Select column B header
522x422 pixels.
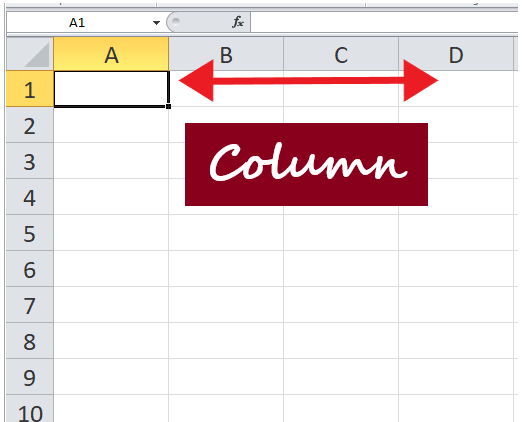[x=226, y=54]
